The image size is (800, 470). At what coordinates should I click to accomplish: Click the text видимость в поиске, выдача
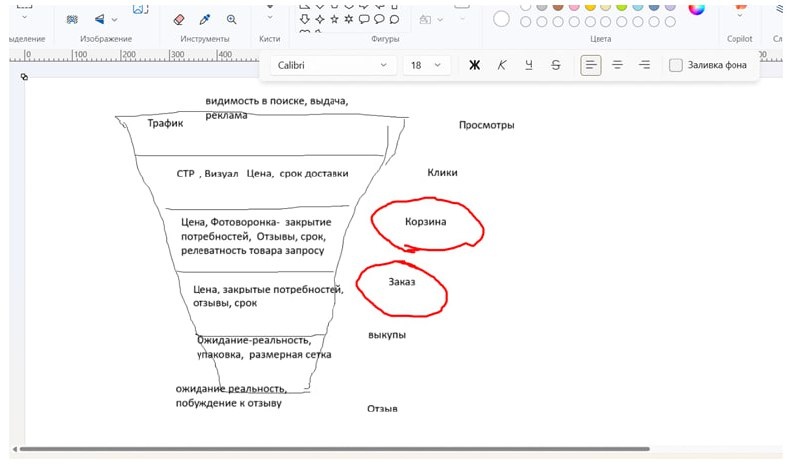[x=277, y=101]
